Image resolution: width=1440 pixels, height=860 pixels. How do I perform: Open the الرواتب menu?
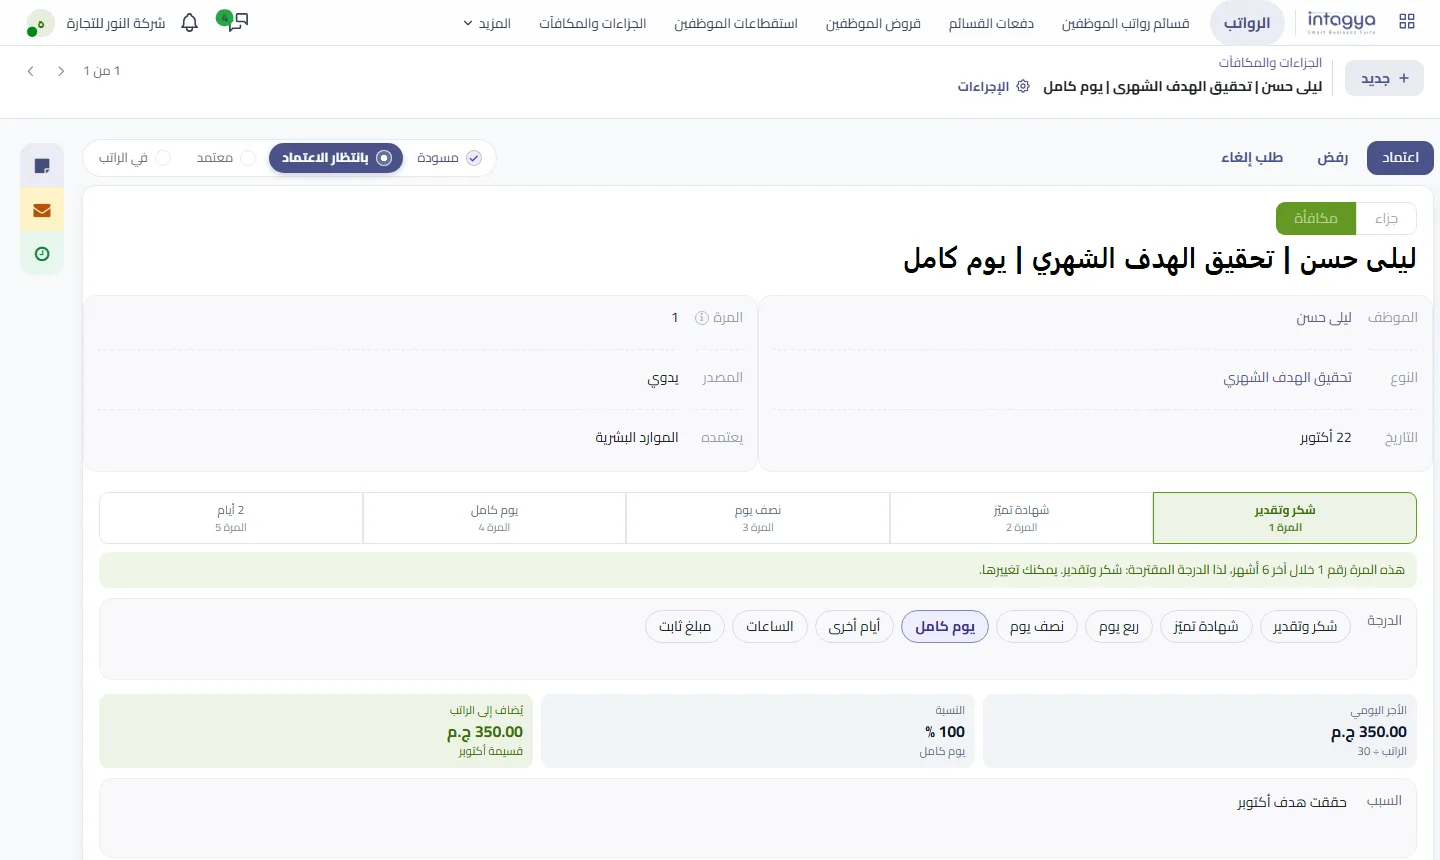coord(1247,23)
